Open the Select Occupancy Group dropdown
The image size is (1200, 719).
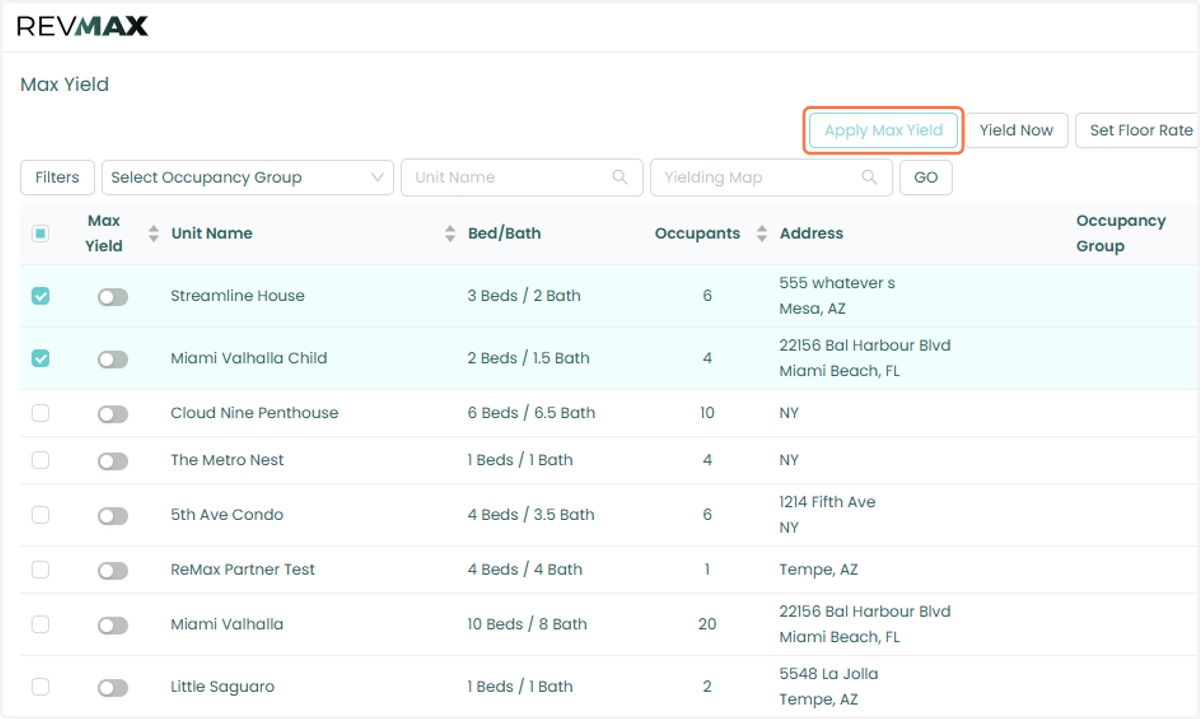point(248,177)
